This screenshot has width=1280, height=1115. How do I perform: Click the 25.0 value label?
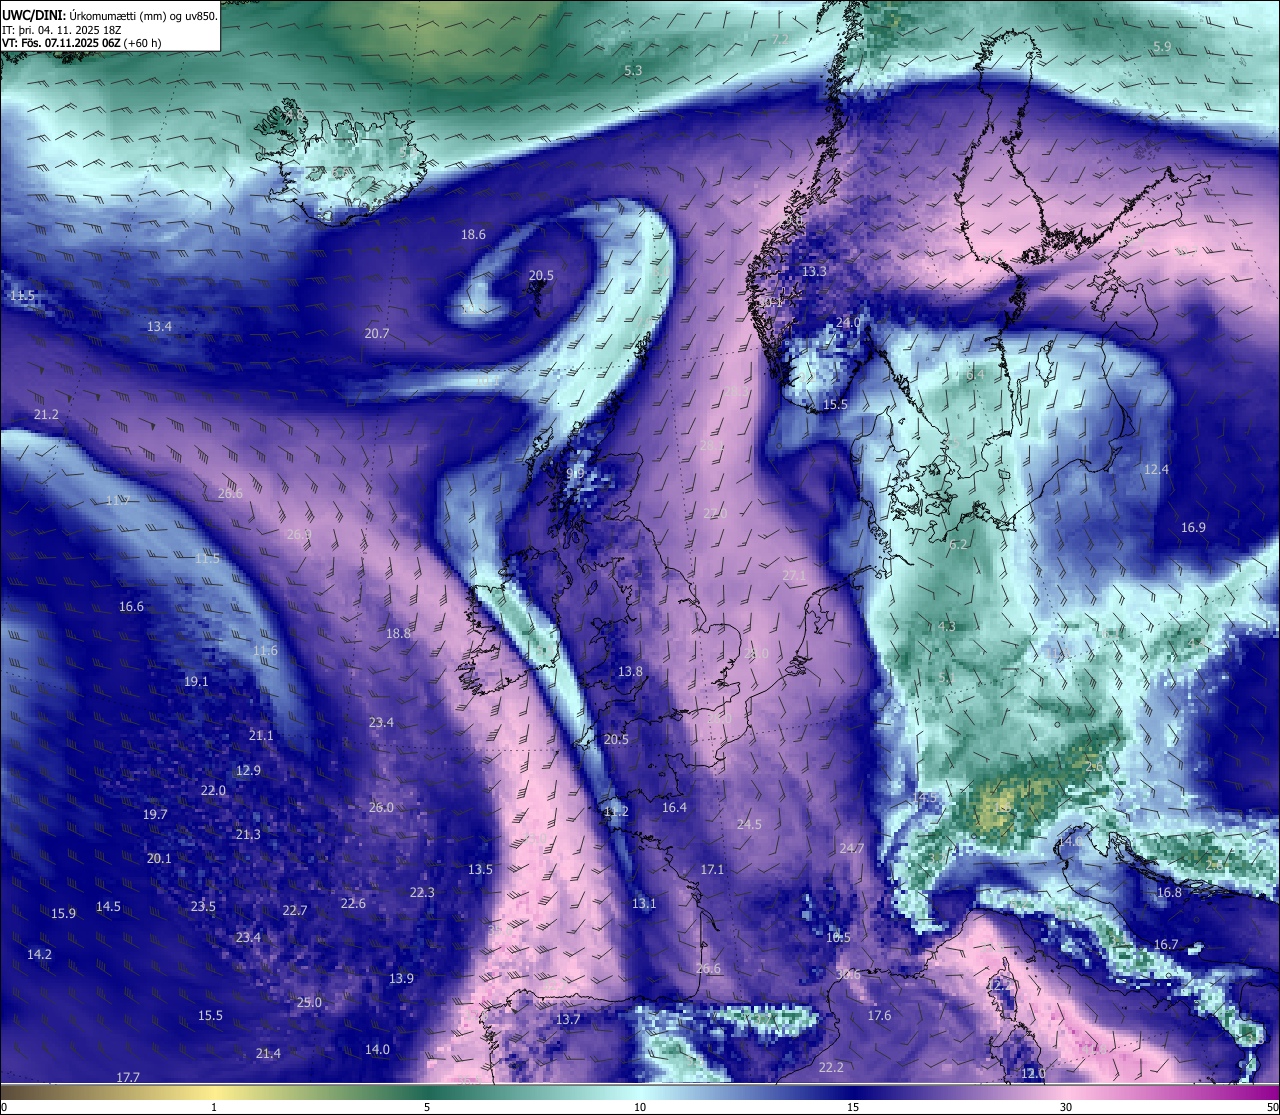click(309, 1003)
